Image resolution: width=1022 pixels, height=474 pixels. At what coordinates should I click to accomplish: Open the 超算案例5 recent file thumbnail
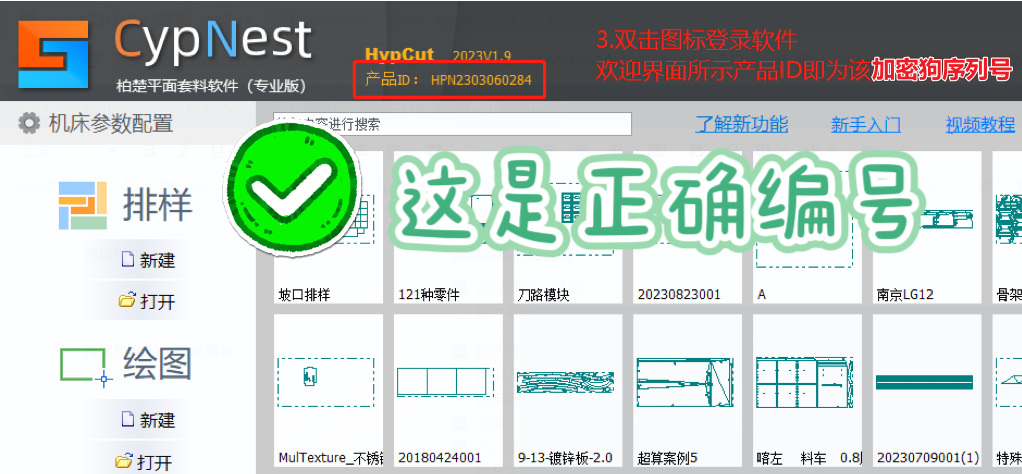pos(688,391)
